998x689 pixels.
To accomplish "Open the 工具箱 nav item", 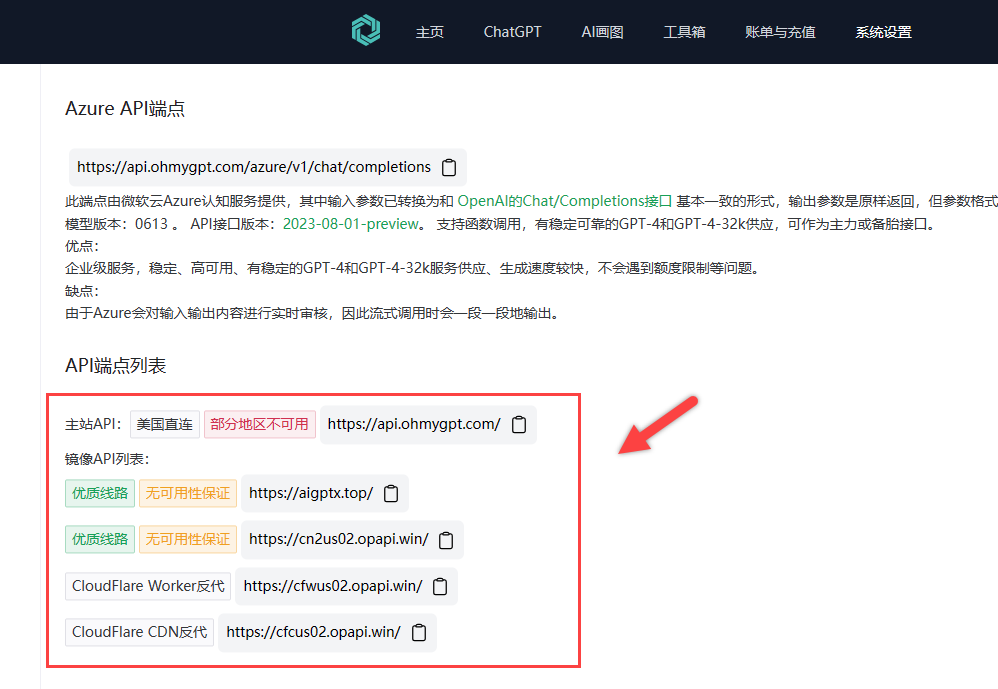I will point(684,32).
